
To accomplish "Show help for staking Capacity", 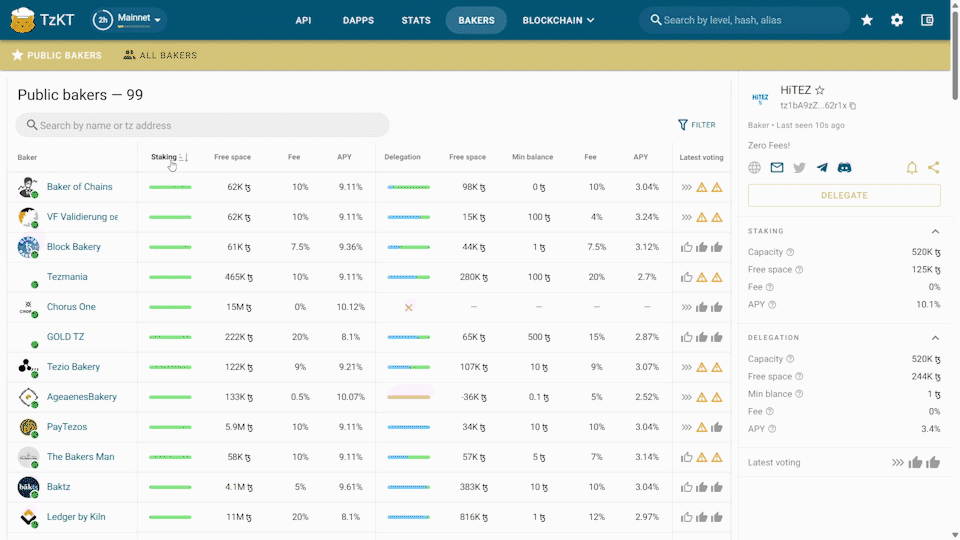I will point(790,252).
